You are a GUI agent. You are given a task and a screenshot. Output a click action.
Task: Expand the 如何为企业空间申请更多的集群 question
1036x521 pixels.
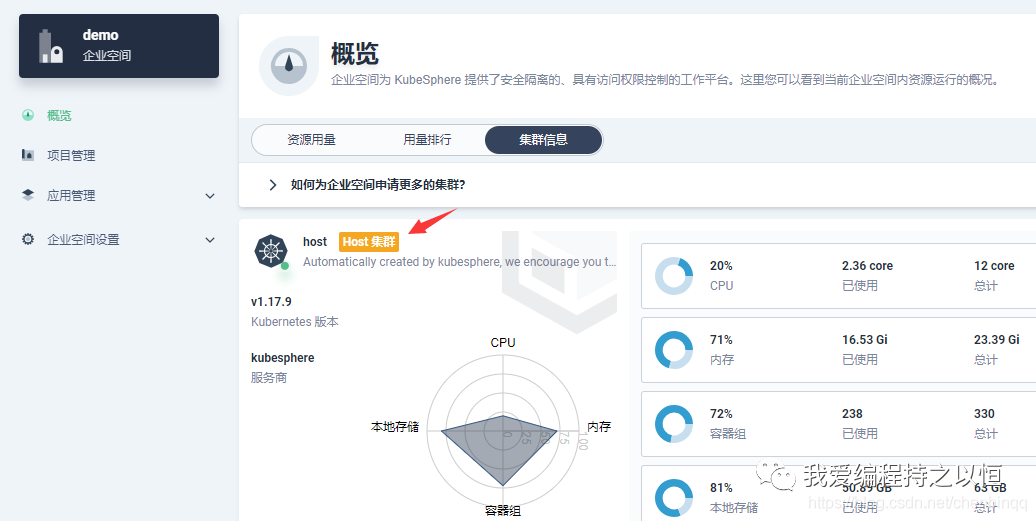click(273, 185)
